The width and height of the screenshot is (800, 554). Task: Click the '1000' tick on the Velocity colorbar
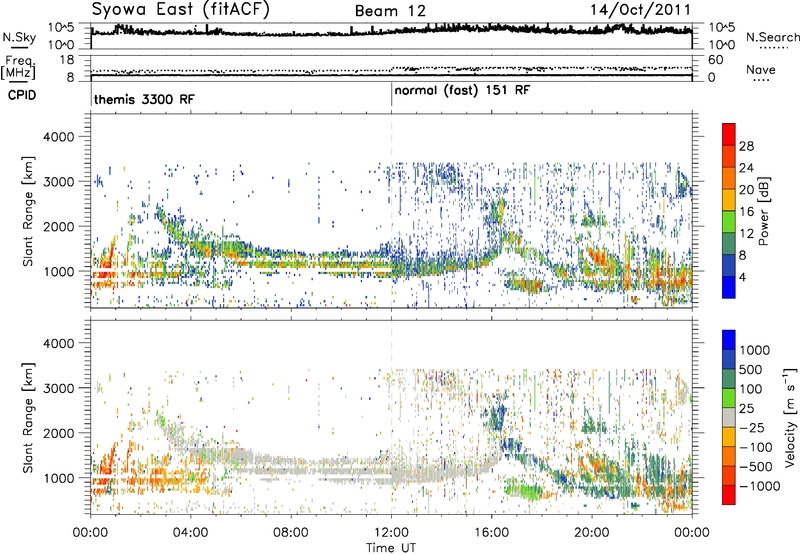point(754,350)
